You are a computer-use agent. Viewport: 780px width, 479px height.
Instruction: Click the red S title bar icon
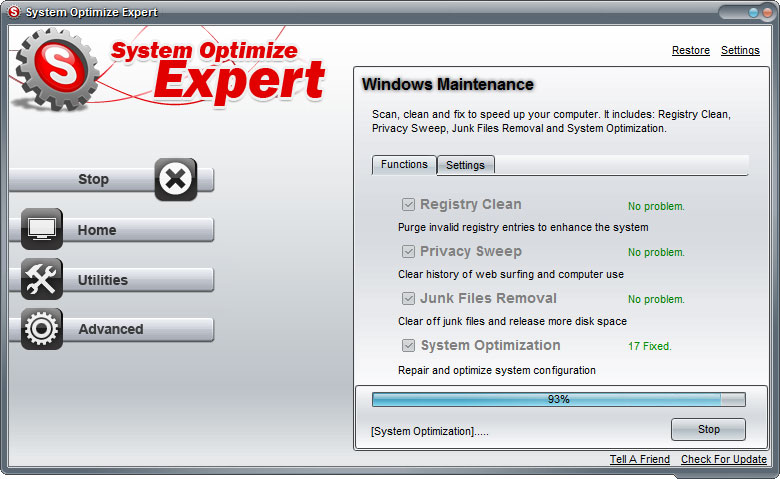pos(13,11)
